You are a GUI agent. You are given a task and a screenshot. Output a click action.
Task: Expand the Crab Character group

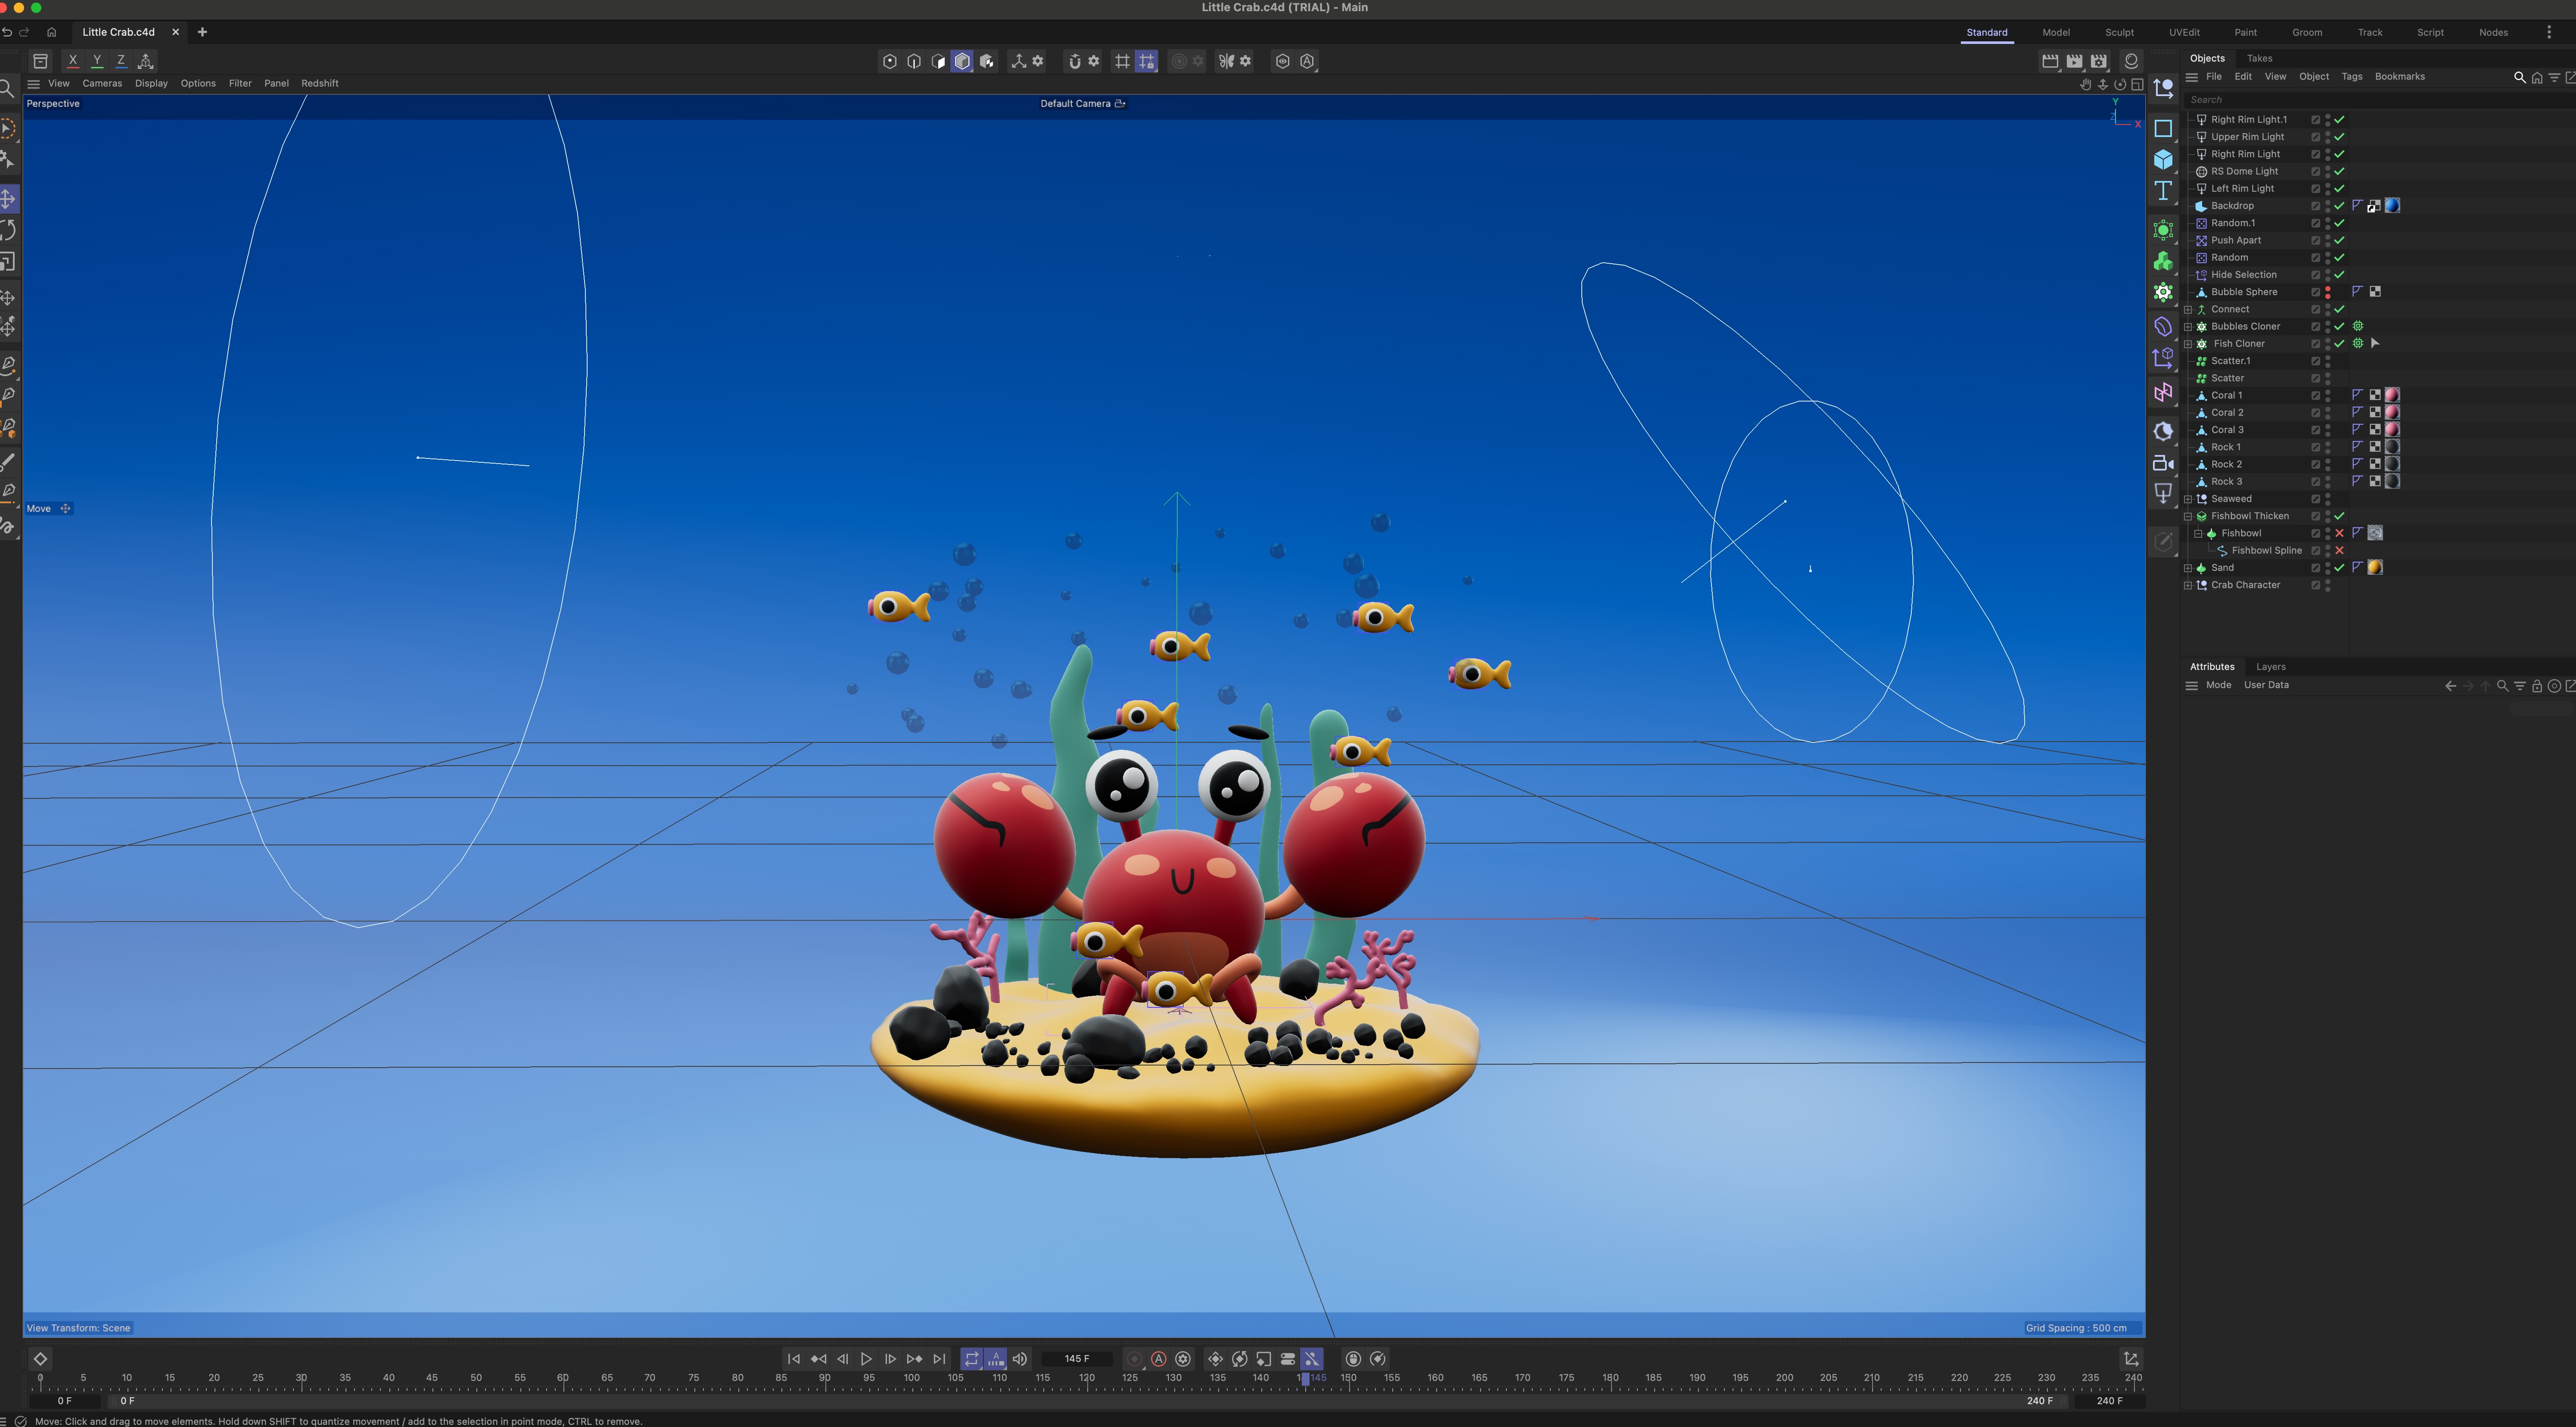2188,585
